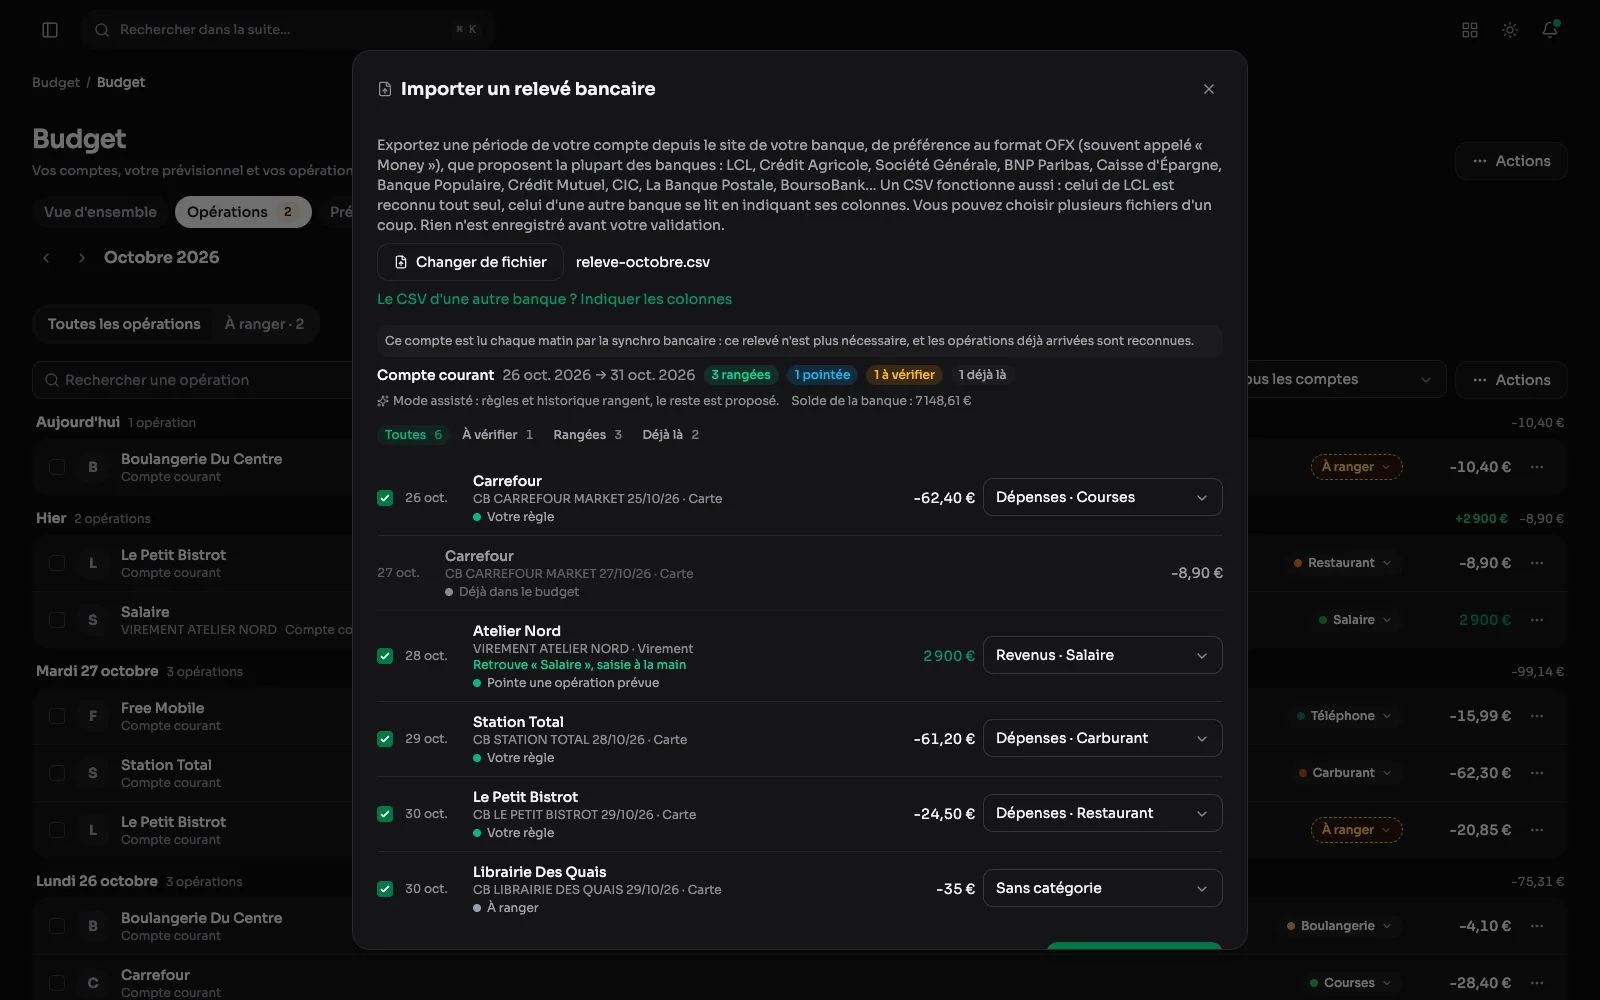The height and width of the screenshot is (1000, 1600).
Task: Uncheck the Librairie Des Quais row
Action: [x=385, y=889]
